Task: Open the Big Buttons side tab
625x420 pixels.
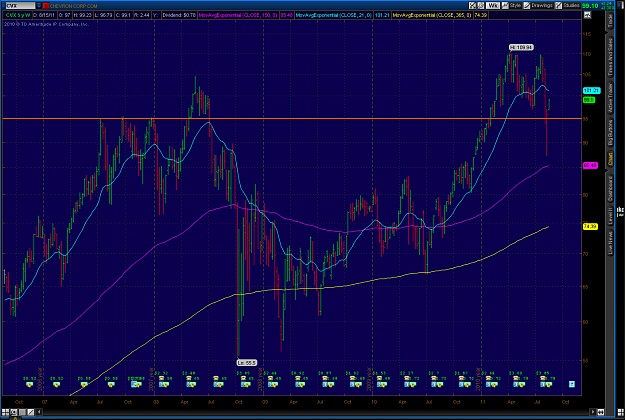Action: pyautogui.click(x=610, y=133)
